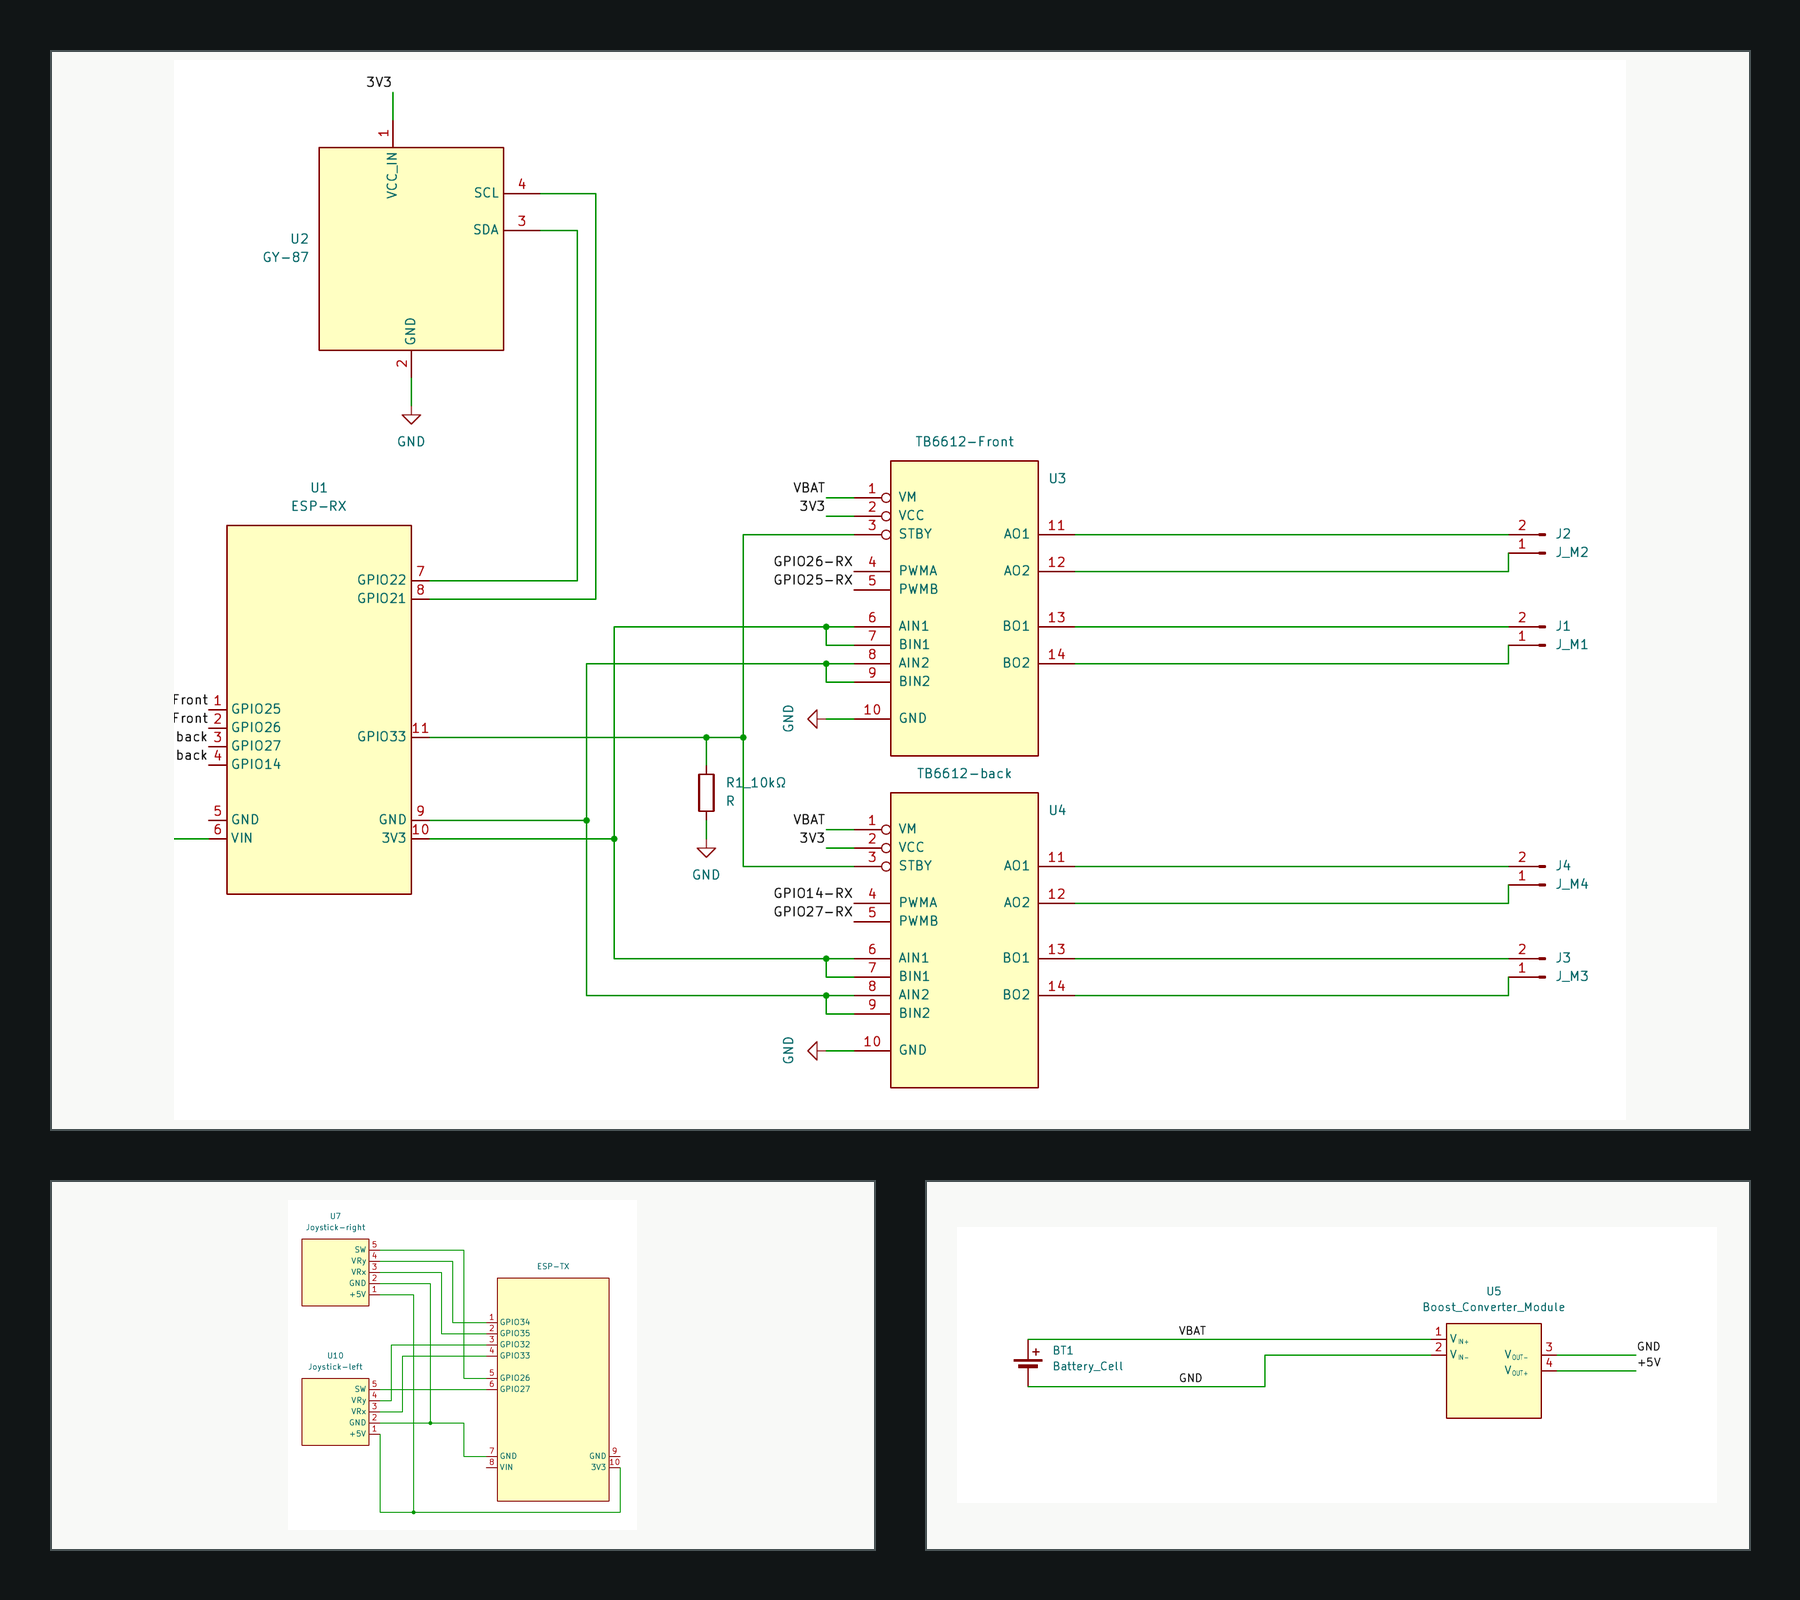Screen dimensions: 1800x1600
Task: Select the ESP-TX module in the joystick schematic
Action: coord(553,1390)
